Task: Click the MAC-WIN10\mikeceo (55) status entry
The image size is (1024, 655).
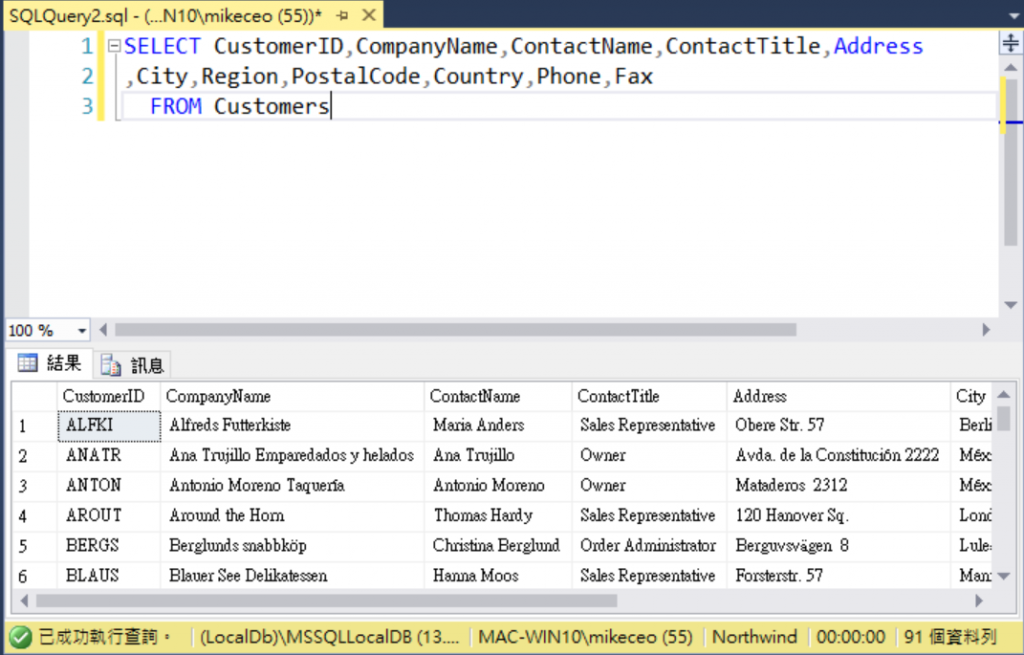Action: [586, 637]
